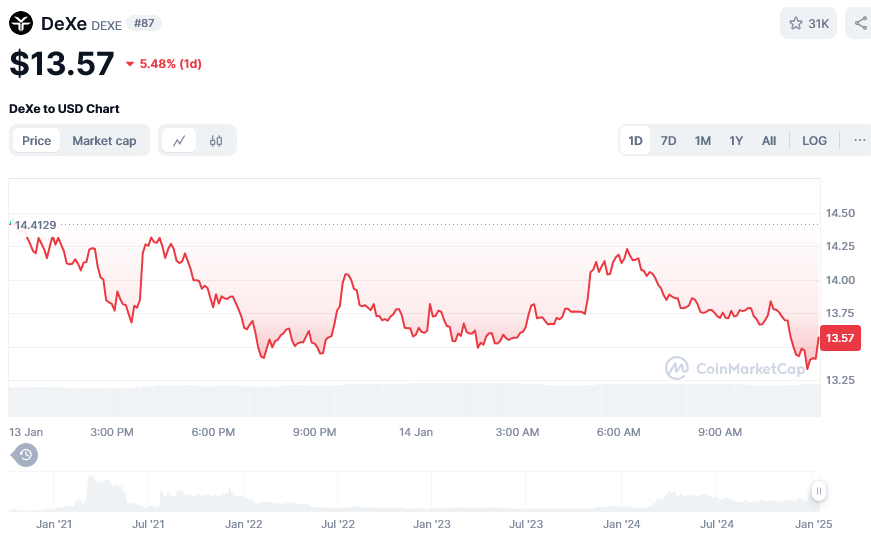This screenshot has height=537, width=871.
Task: Click the 14.00 y-axis label
Action: [x=840, y=280]
